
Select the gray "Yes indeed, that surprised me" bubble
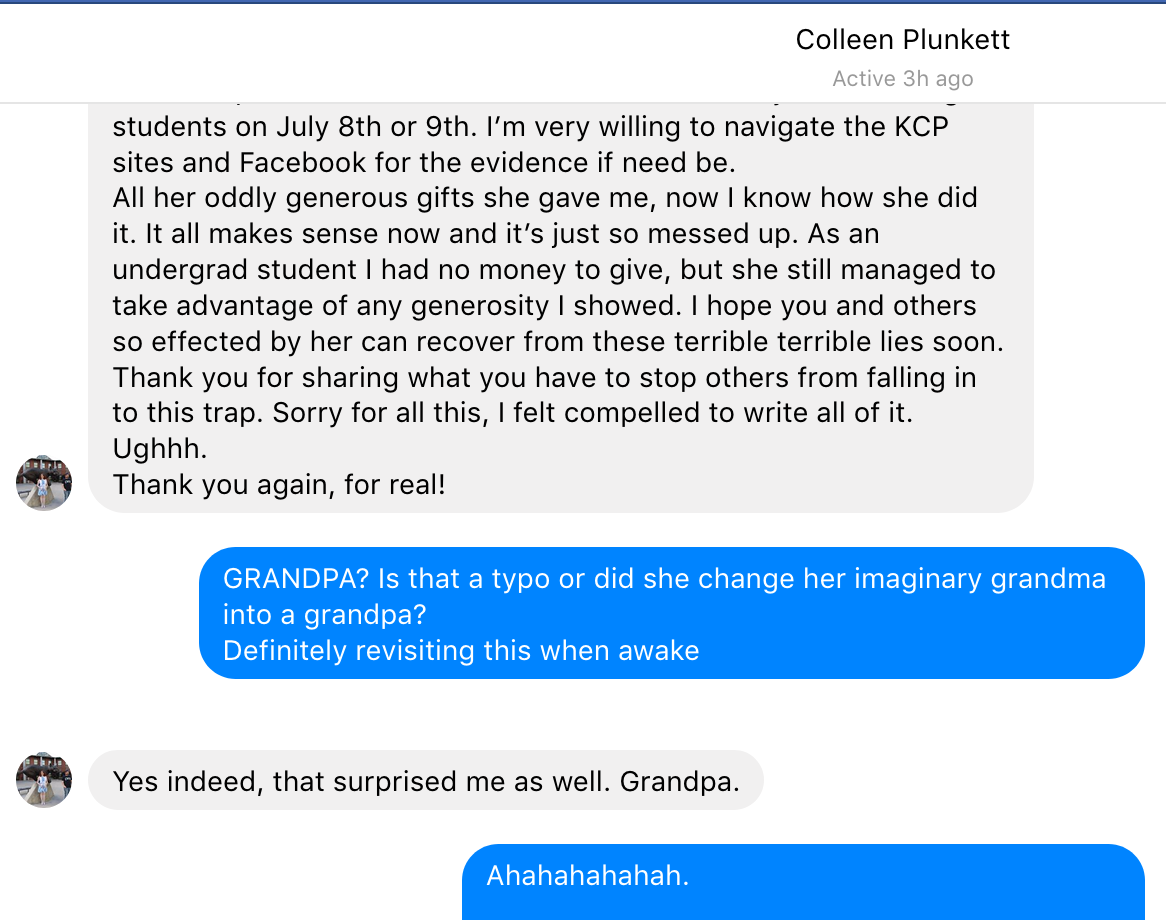click(425, 780)
